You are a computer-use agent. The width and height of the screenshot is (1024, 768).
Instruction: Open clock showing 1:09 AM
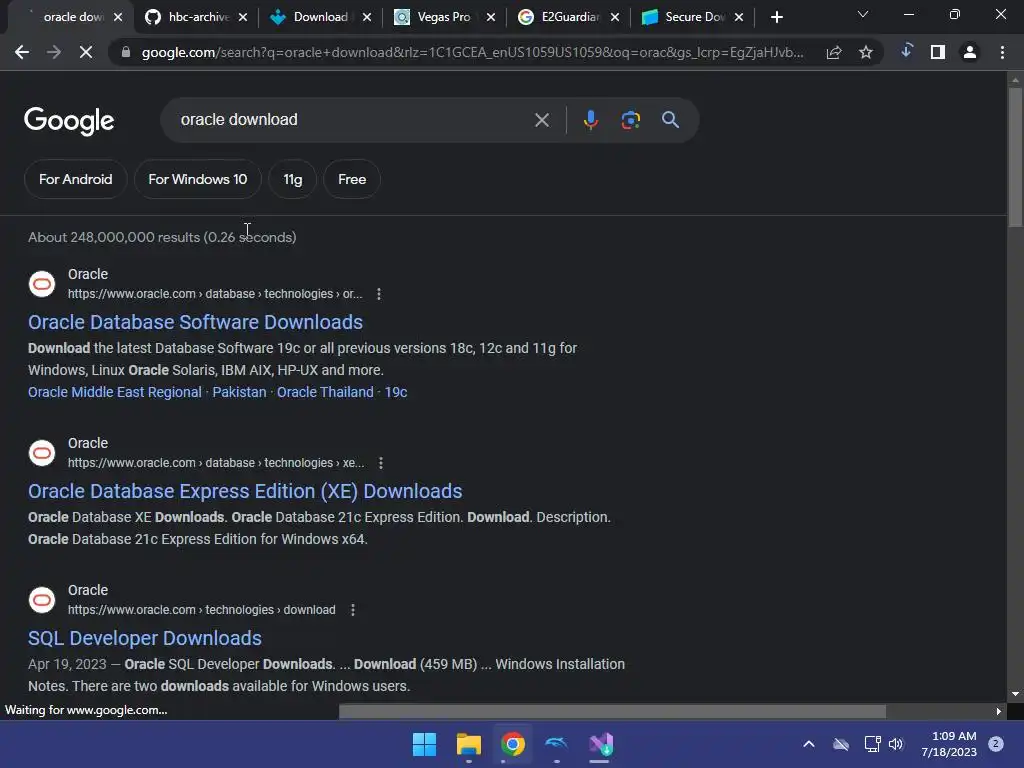coord(949,744)
